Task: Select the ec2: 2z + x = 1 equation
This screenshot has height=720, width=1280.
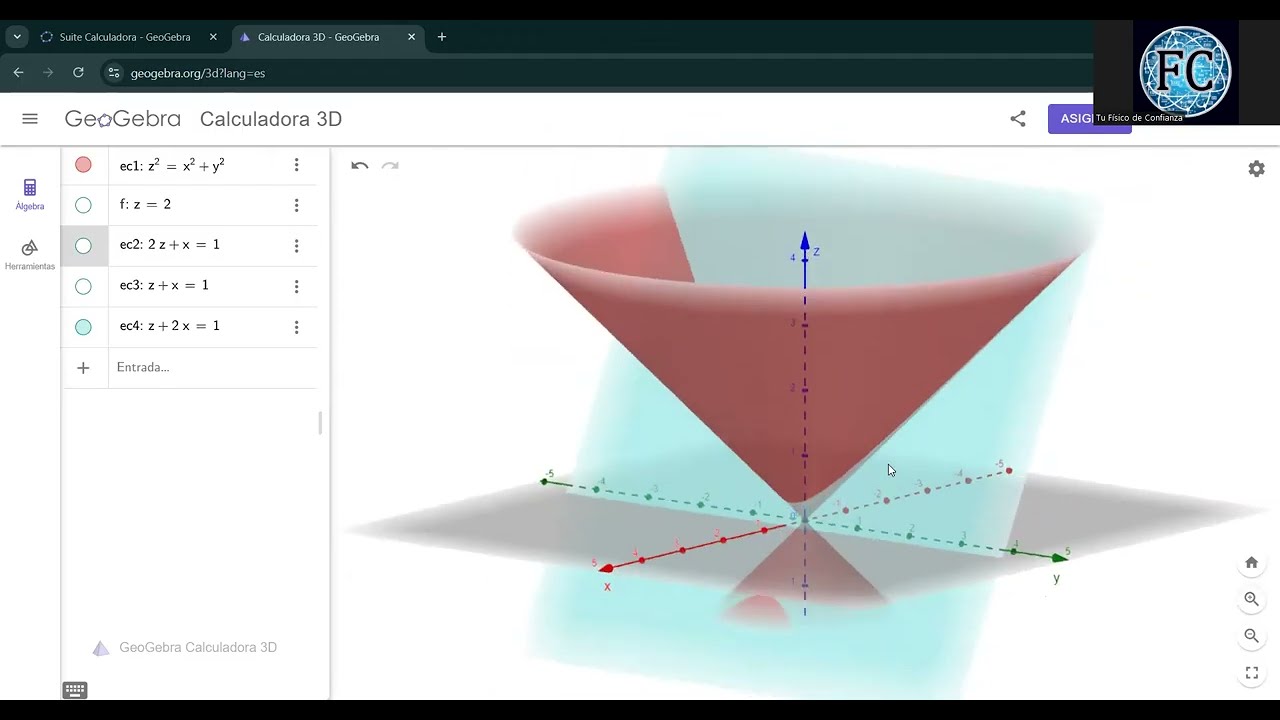Action: [x=169, y=245]
